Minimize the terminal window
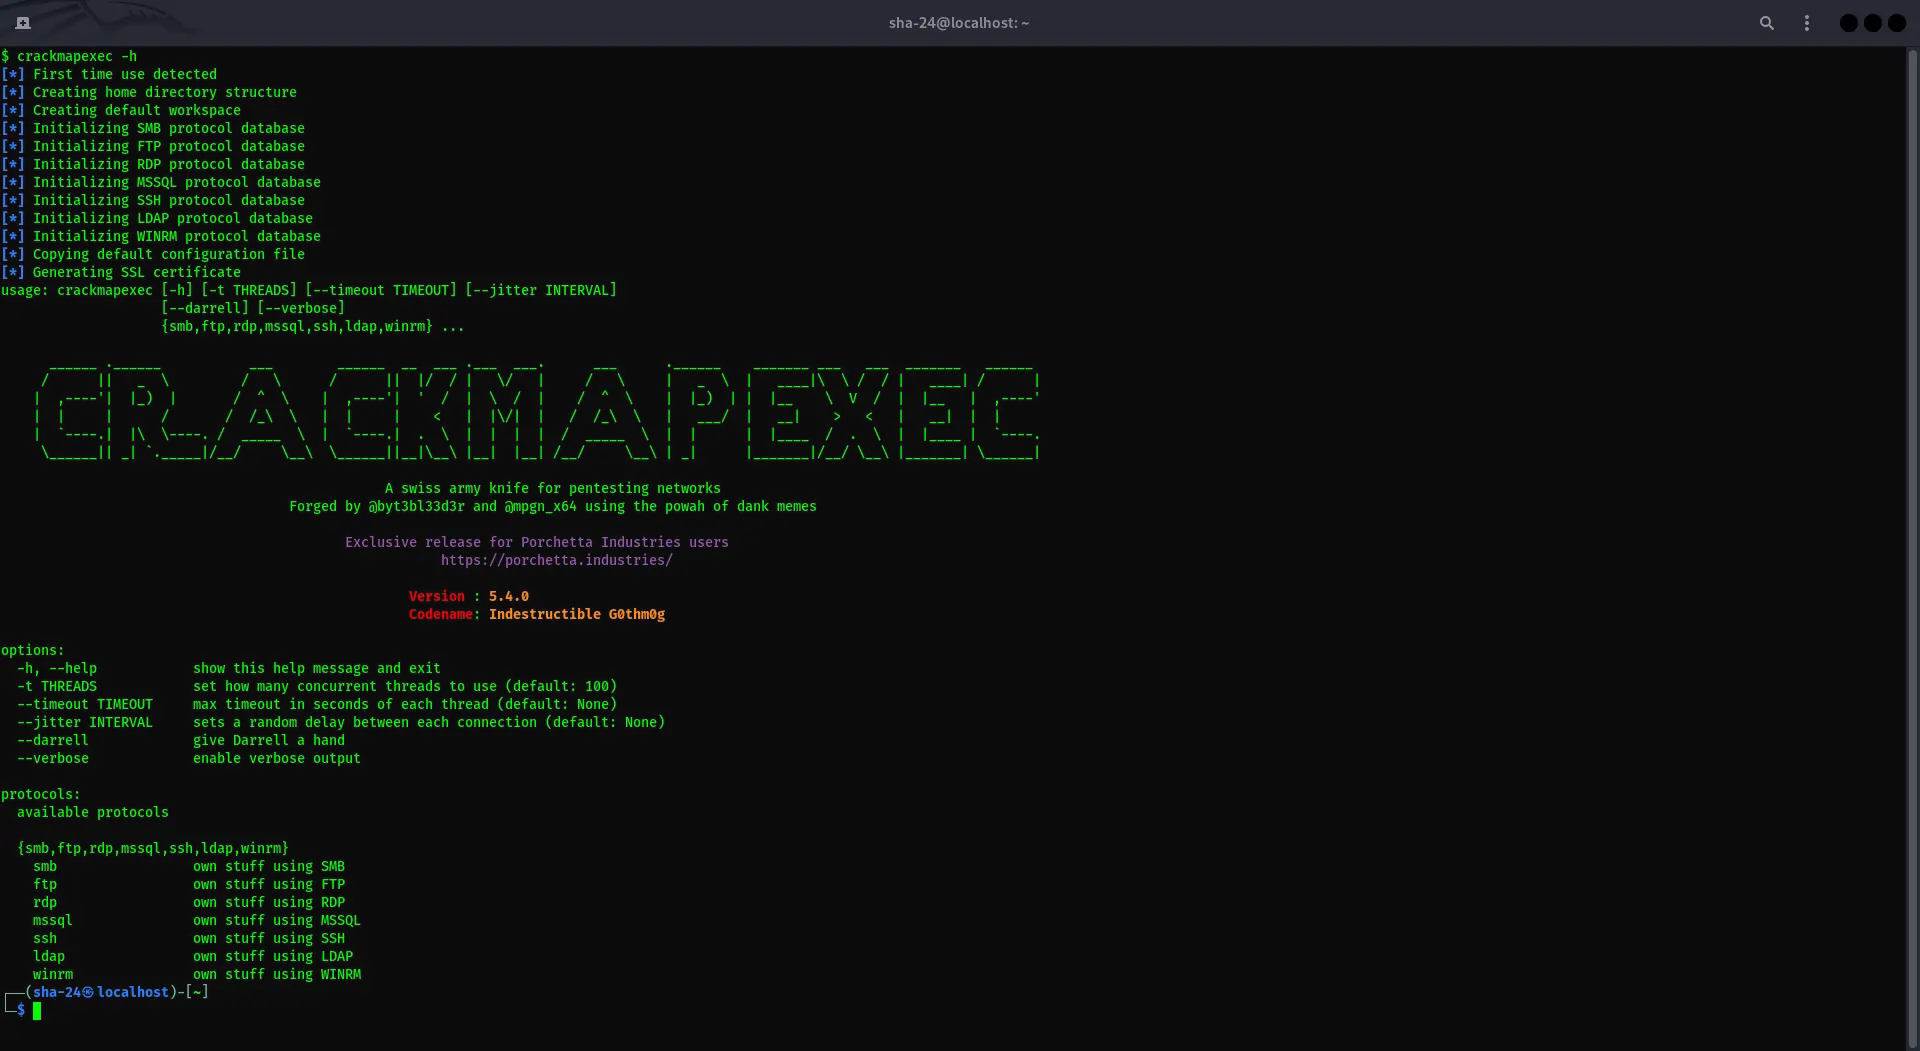 click(1848, 23)
